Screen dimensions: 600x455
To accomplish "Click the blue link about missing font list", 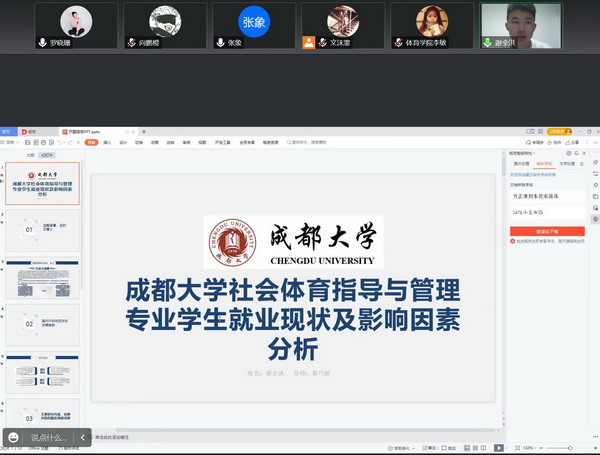I will pyautogui.click(x=533, y=174).
